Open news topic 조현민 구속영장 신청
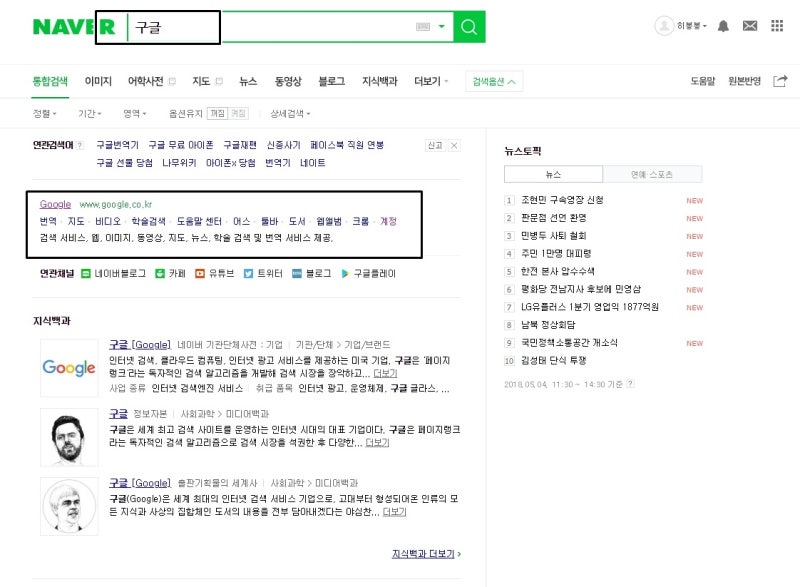The image size is (800, 587). [562, 200]
